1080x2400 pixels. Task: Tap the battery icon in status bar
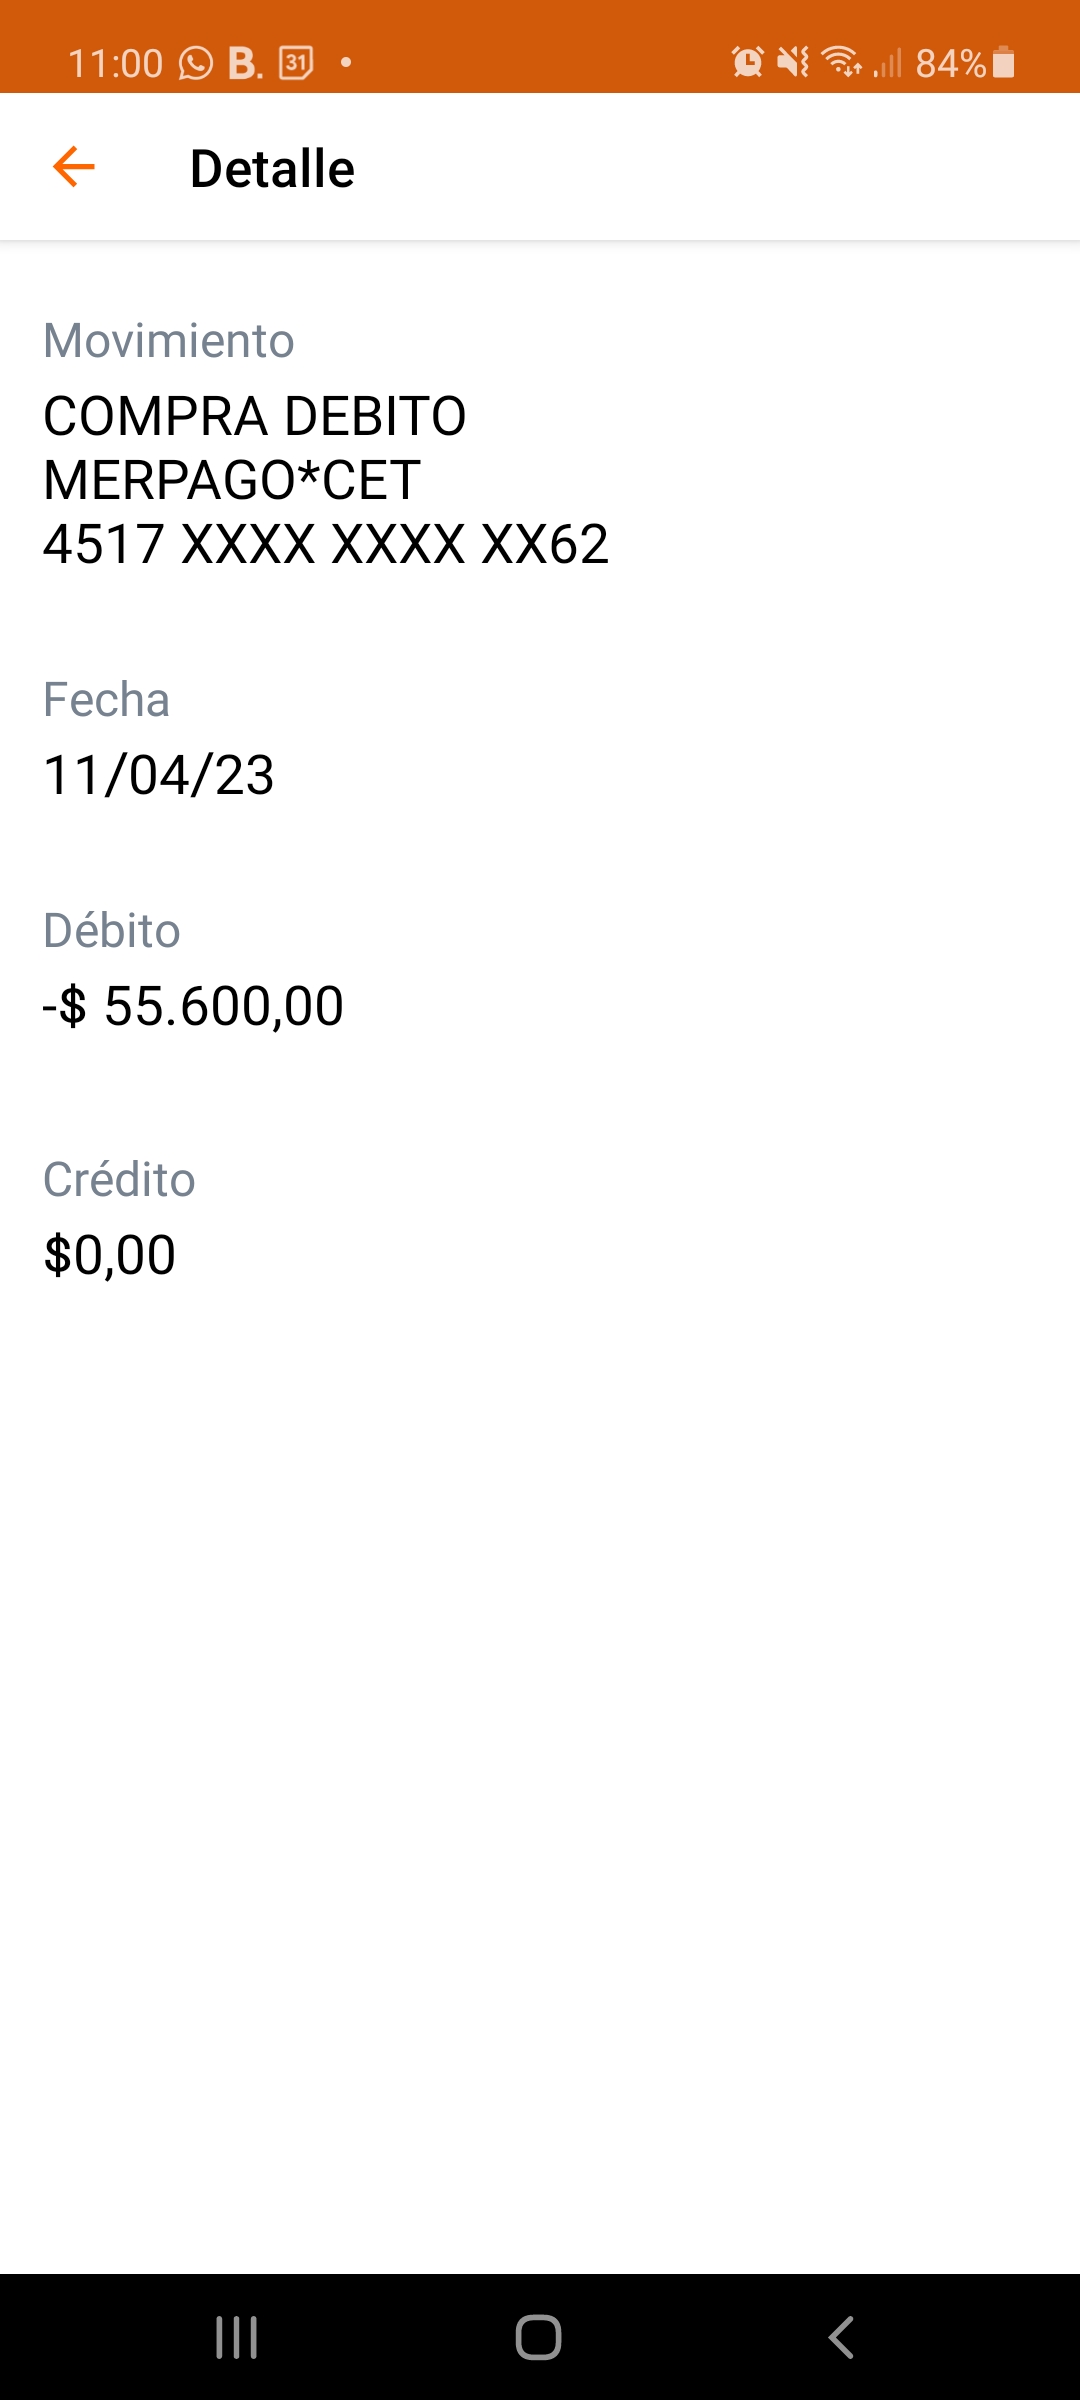(x=1004, y=63)
